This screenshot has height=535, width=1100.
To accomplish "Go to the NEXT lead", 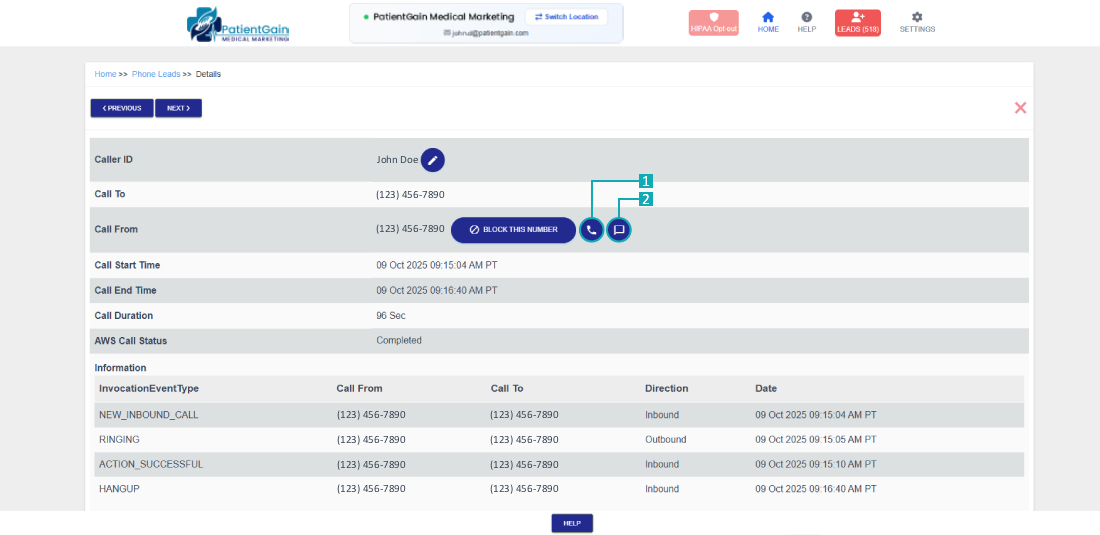I will [178, 108].
